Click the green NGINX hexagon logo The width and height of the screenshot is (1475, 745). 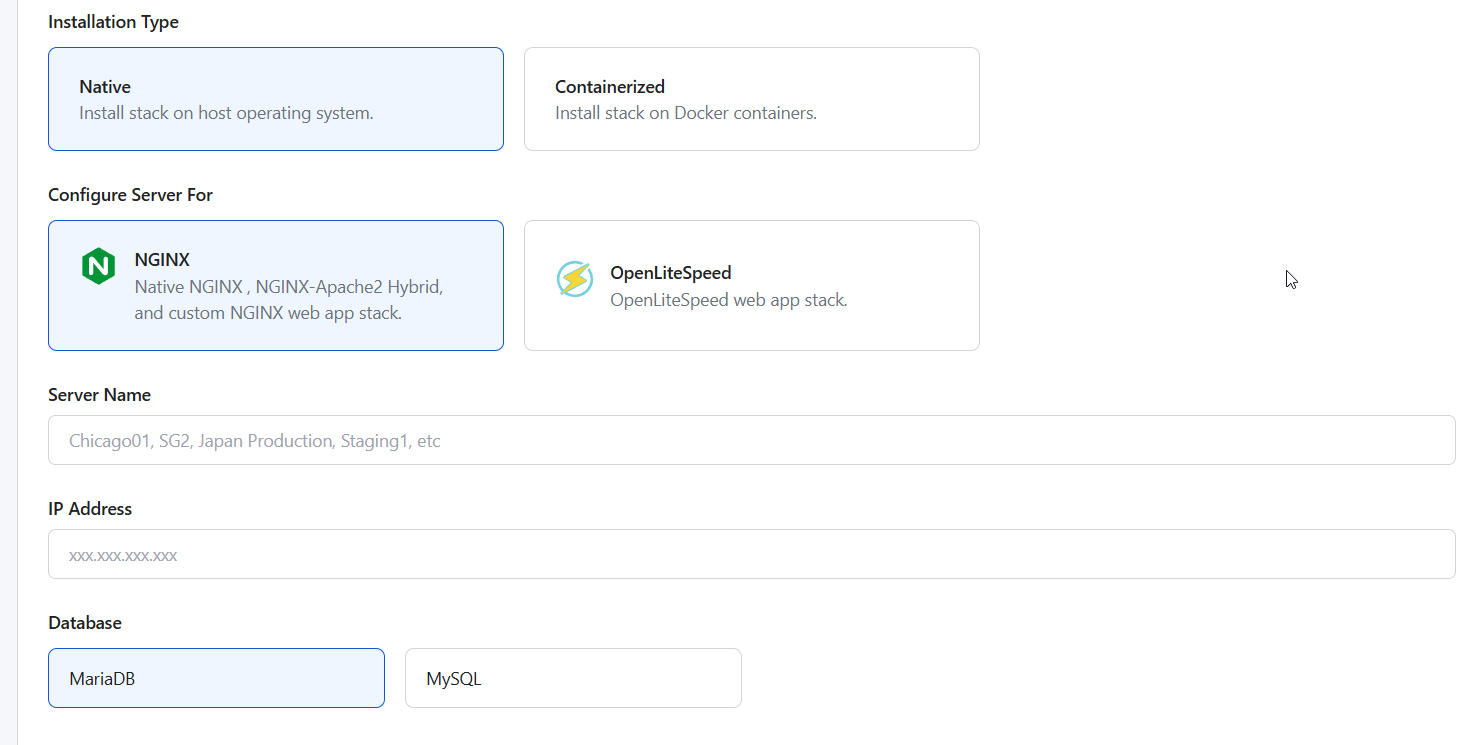click(x=98, y=266)
